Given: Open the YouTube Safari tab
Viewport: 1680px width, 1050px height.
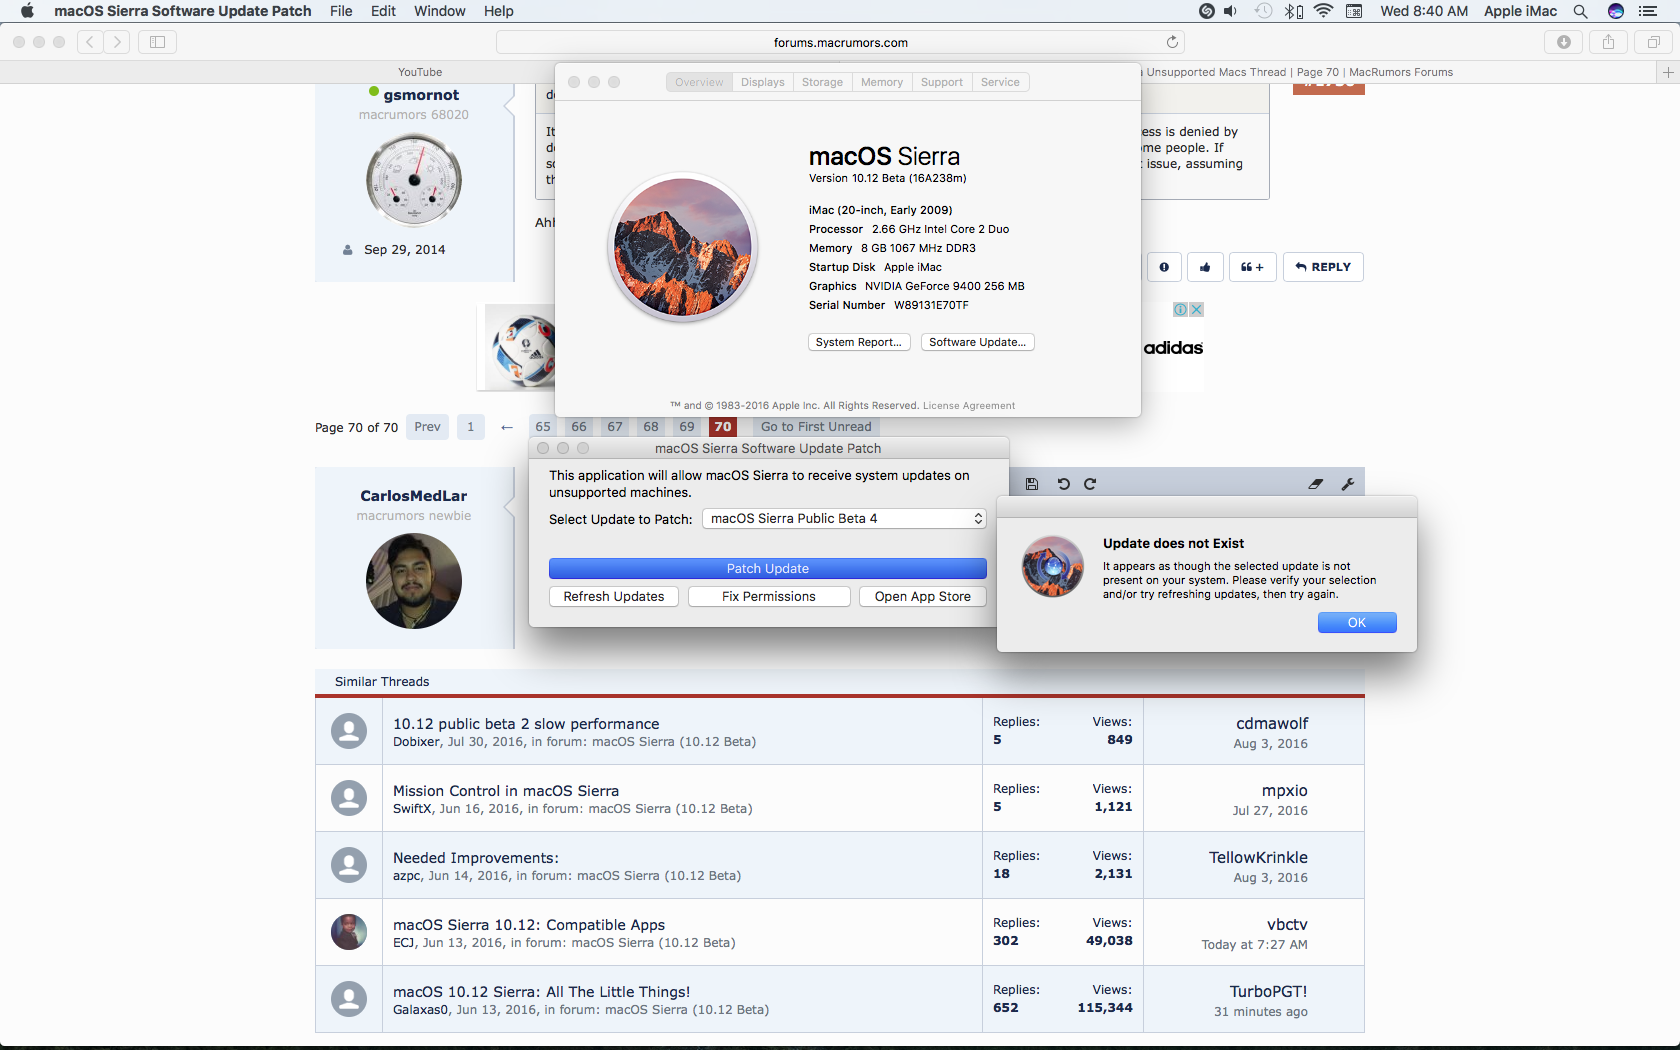Looking at the screenshot, I should (420, 72).
